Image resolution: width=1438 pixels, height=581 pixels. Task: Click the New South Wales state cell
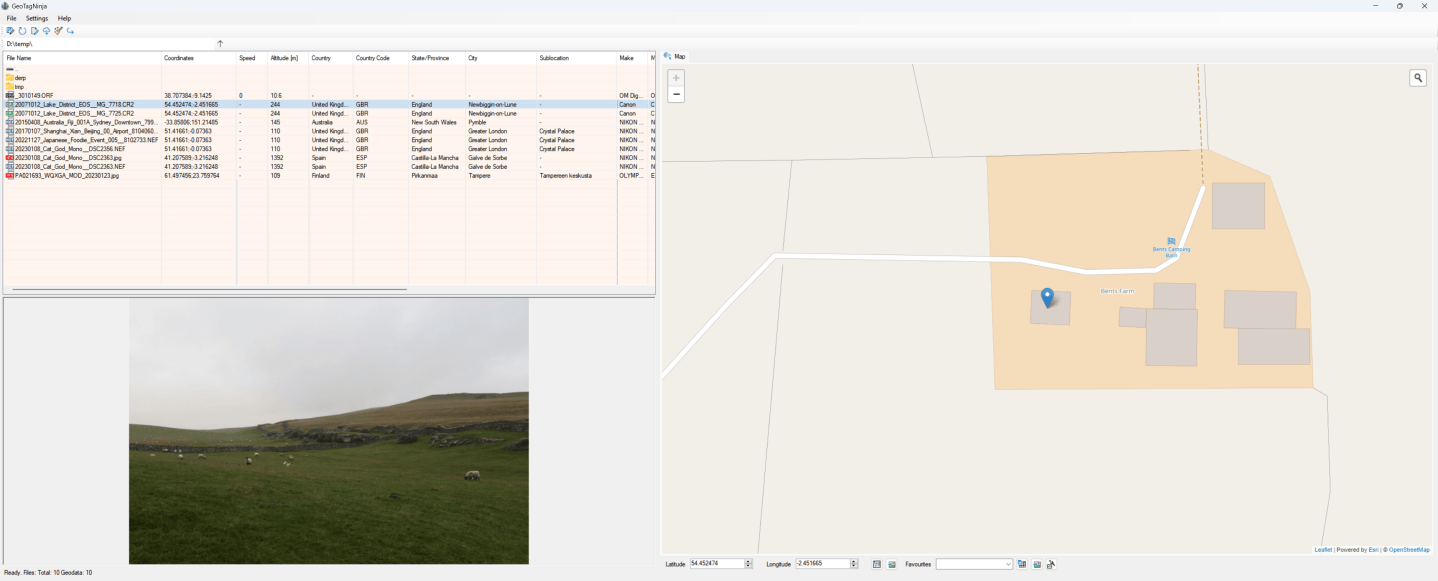tap(434, 122)
